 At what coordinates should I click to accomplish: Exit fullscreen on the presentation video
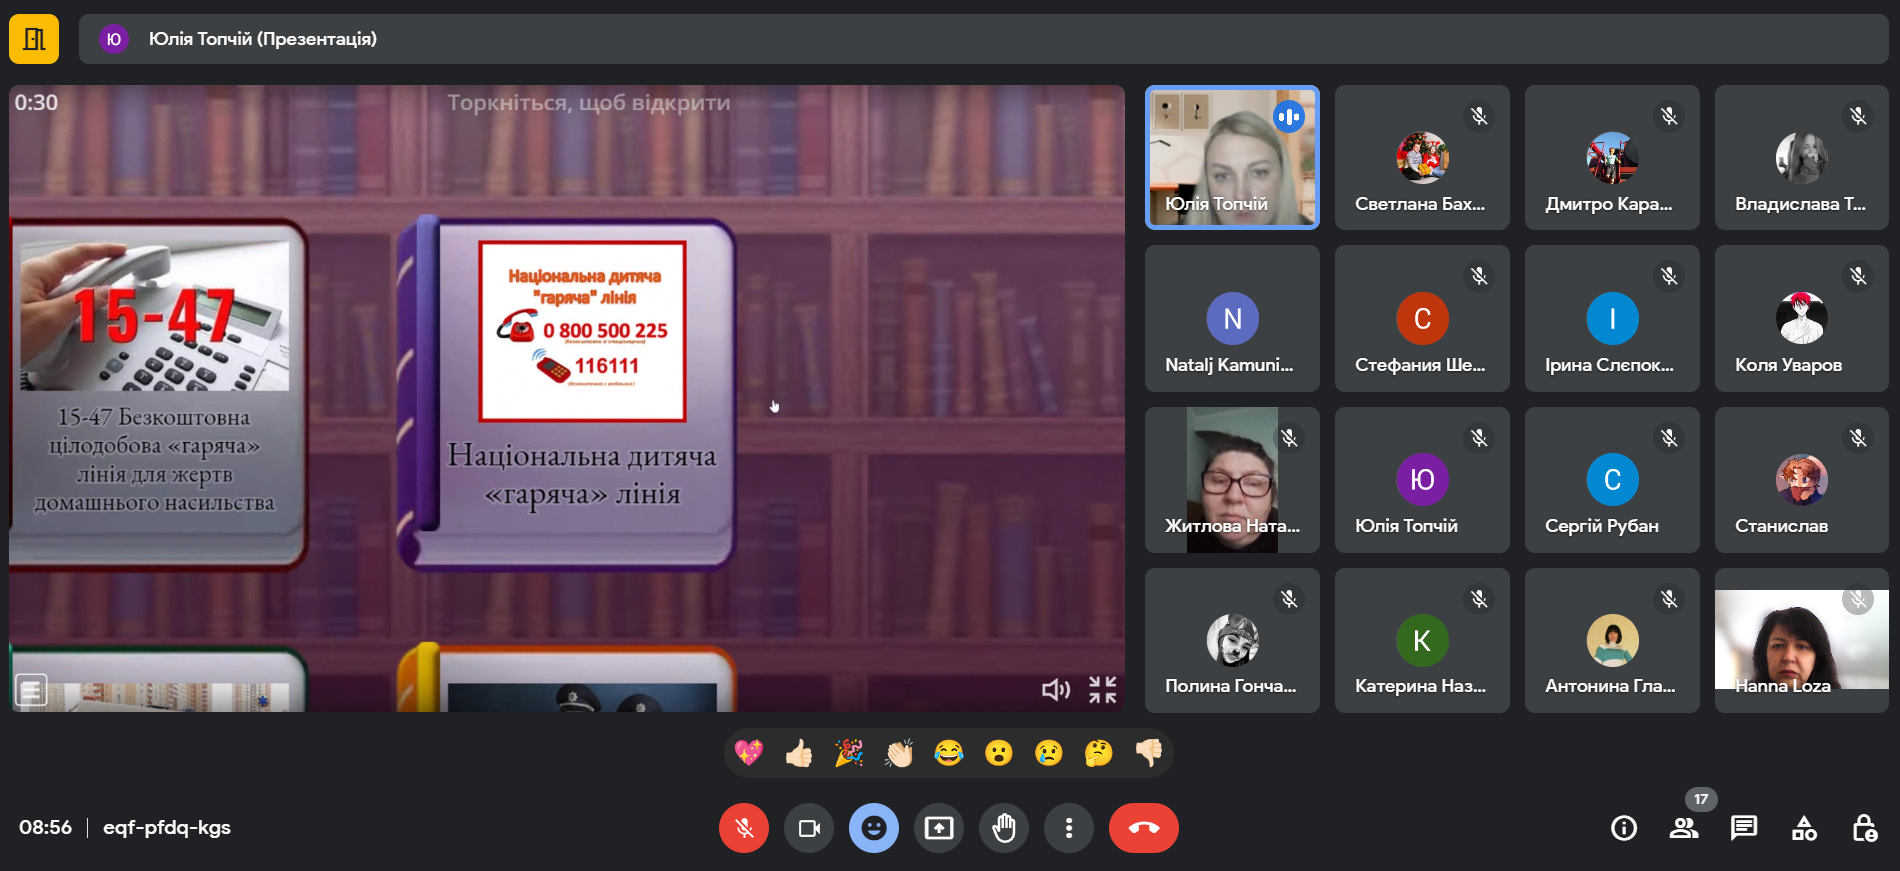pyautogui.click(x=1102, y=689)
